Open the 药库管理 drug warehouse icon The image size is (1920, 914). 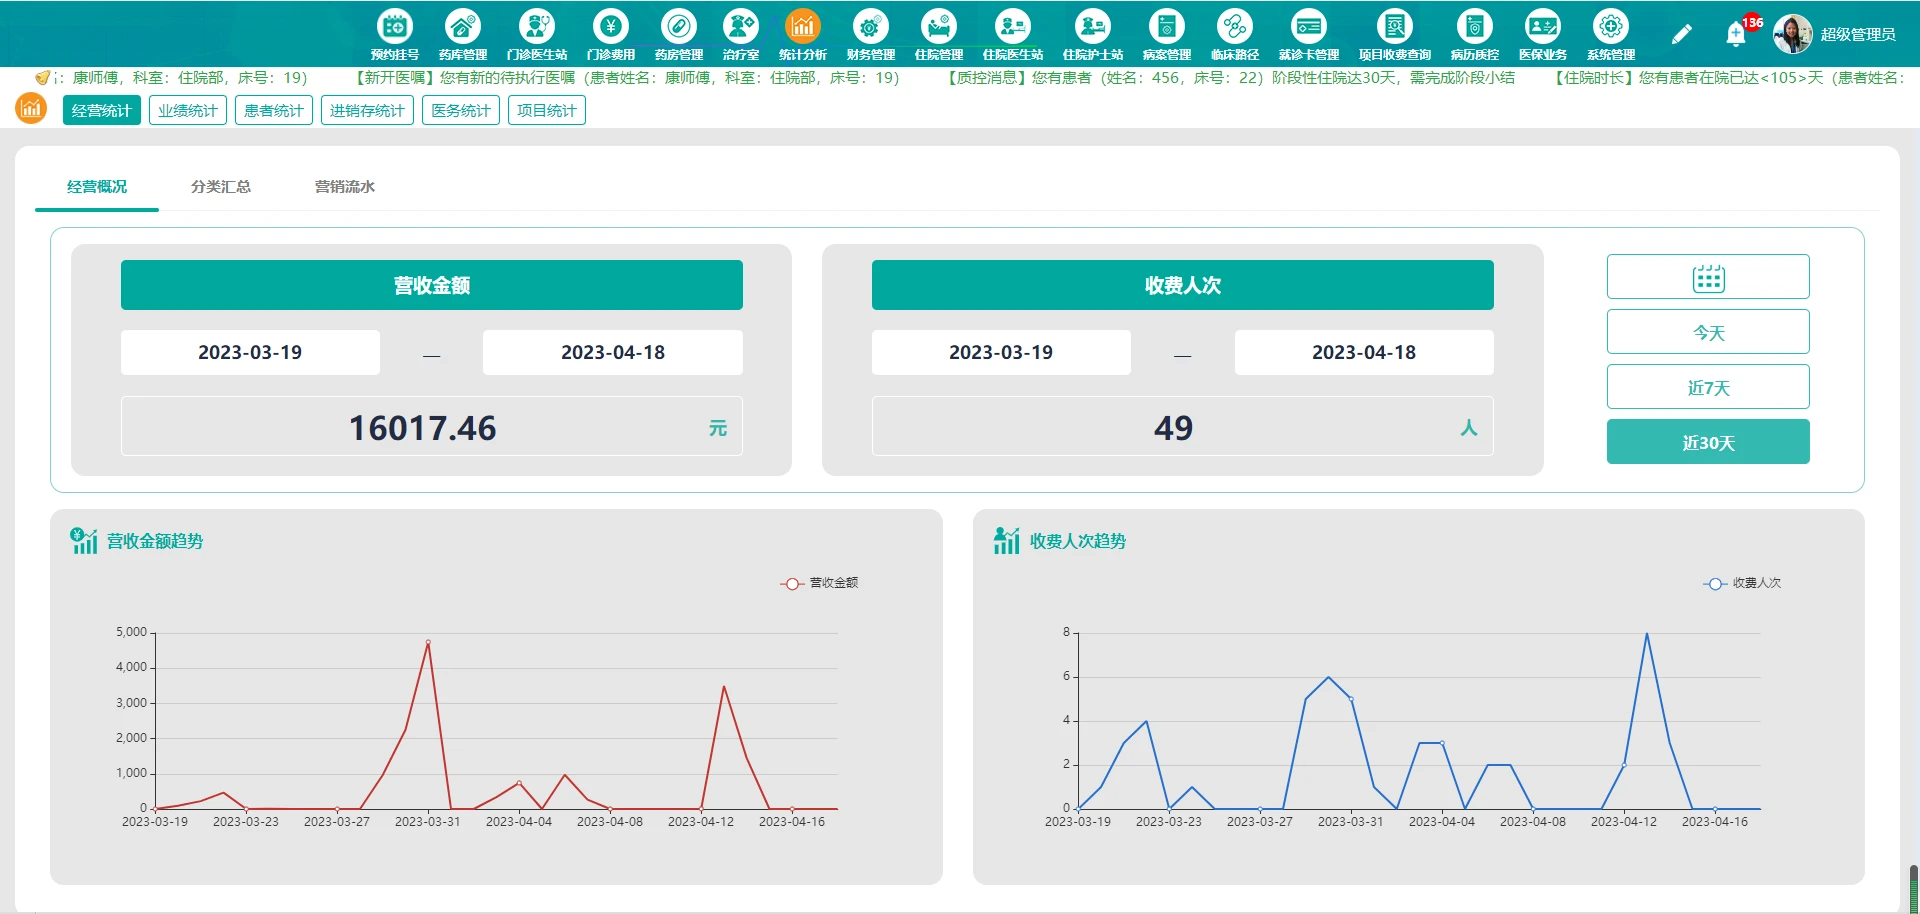point(462,33)
